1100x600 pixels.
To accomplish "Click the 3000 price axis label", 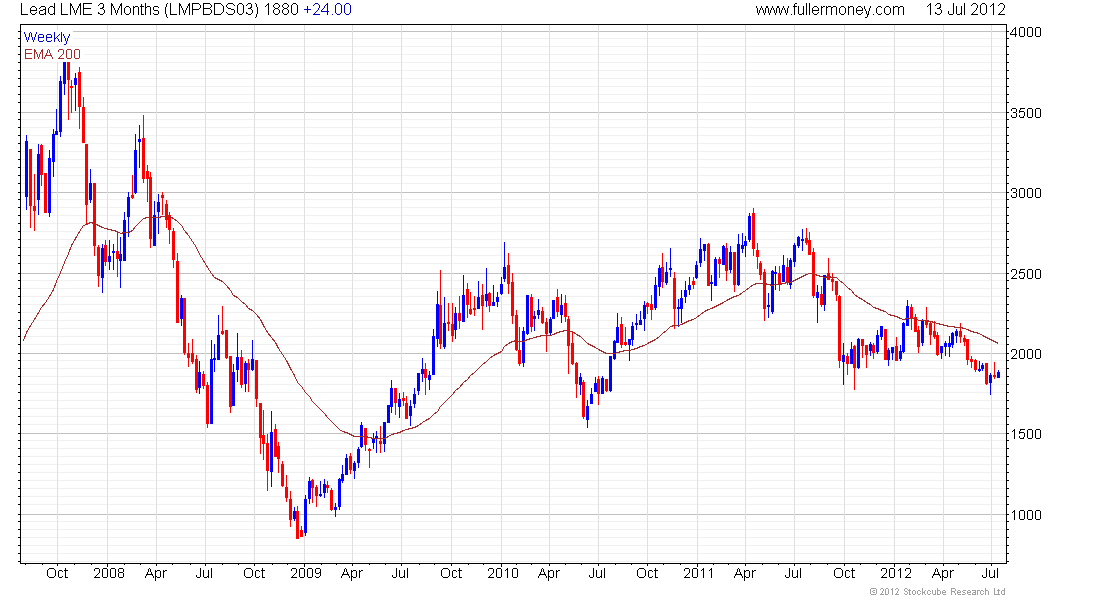I will click(1026, 193).
